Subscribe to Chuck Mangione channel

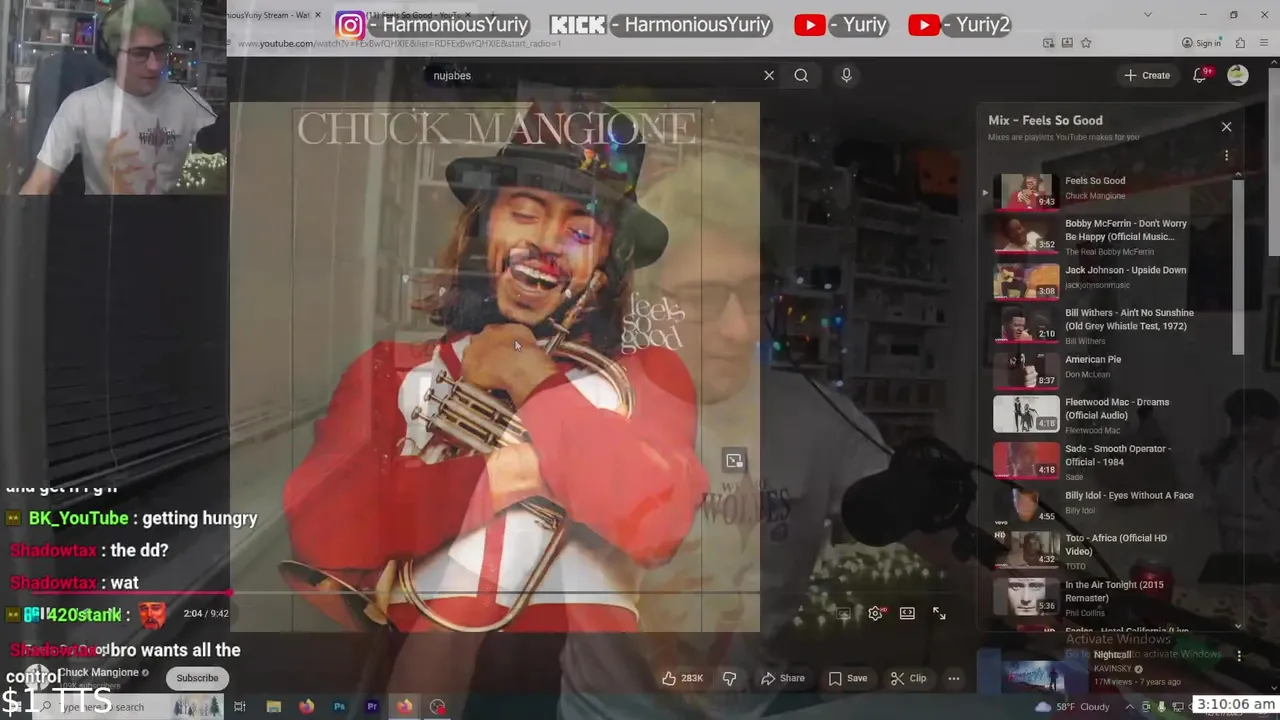coord(197,678)
